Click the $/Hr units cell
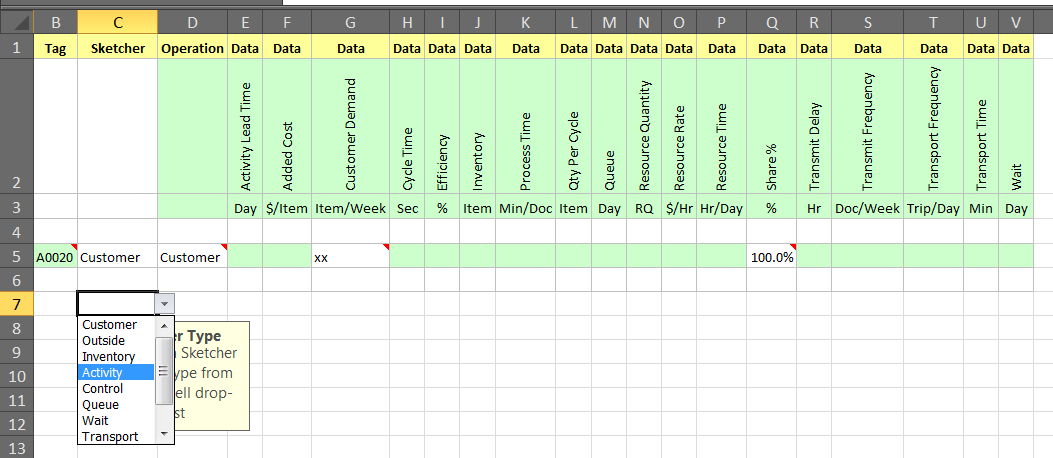 679,208
